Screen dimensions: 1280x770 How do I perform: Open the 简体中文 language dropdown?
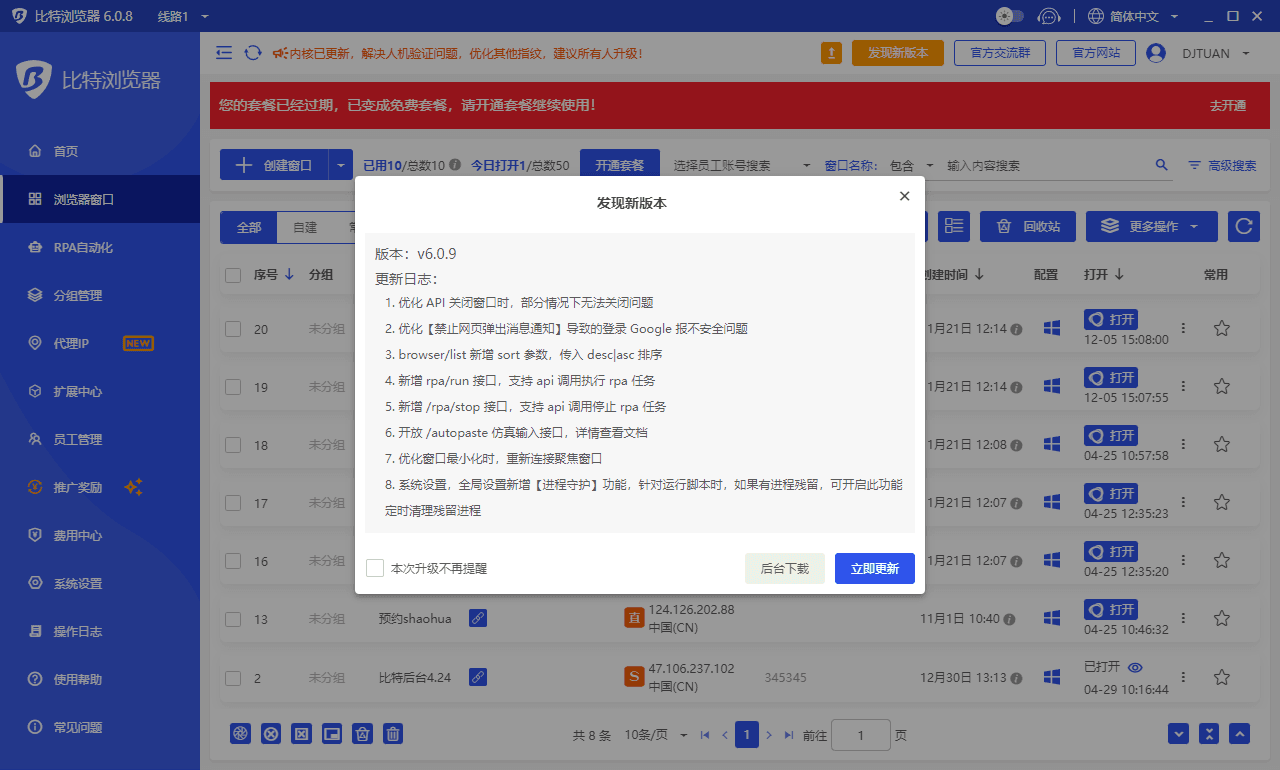[x=1132, y=16]
